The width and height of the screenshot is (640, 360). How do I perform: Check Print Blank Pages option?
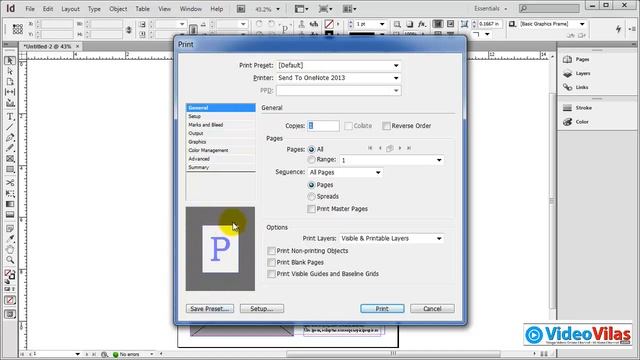click(271, 262)
